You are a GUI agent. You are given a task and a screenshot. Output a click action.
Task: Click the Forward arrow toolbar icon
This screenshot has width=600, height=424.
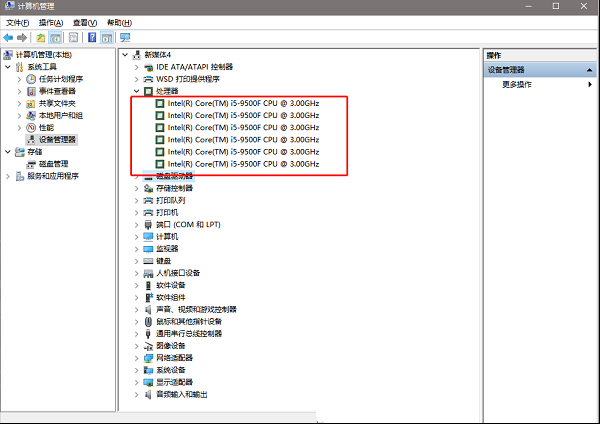(x=22, y=37)
